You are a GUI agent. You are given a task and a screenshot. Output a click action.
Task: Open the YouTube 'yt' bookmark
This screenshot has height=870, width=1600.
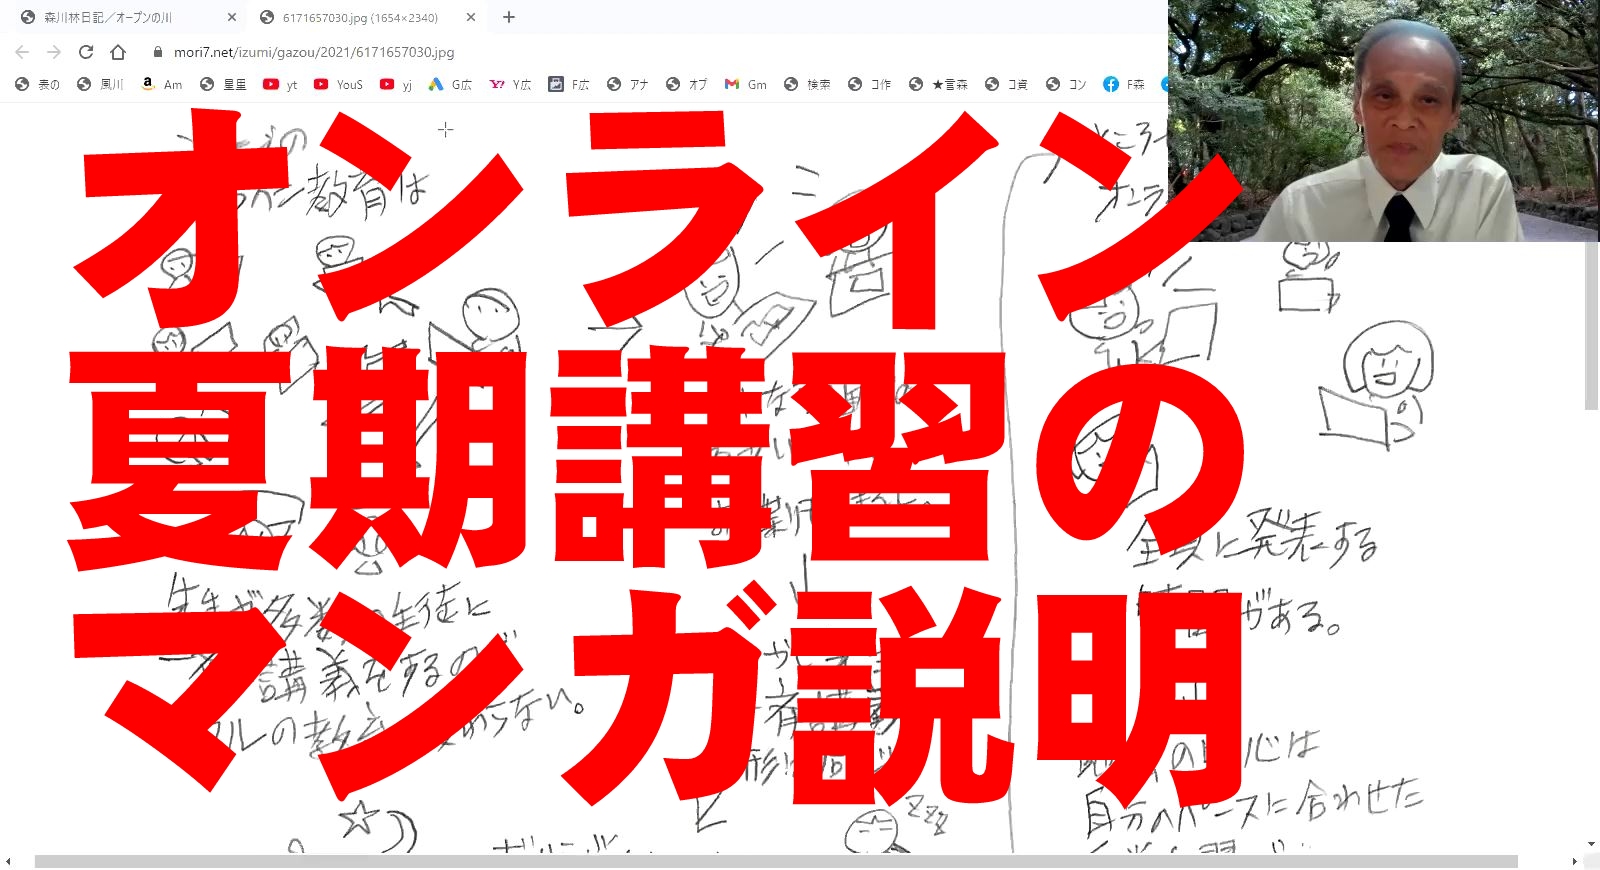[x=280, y=85]
